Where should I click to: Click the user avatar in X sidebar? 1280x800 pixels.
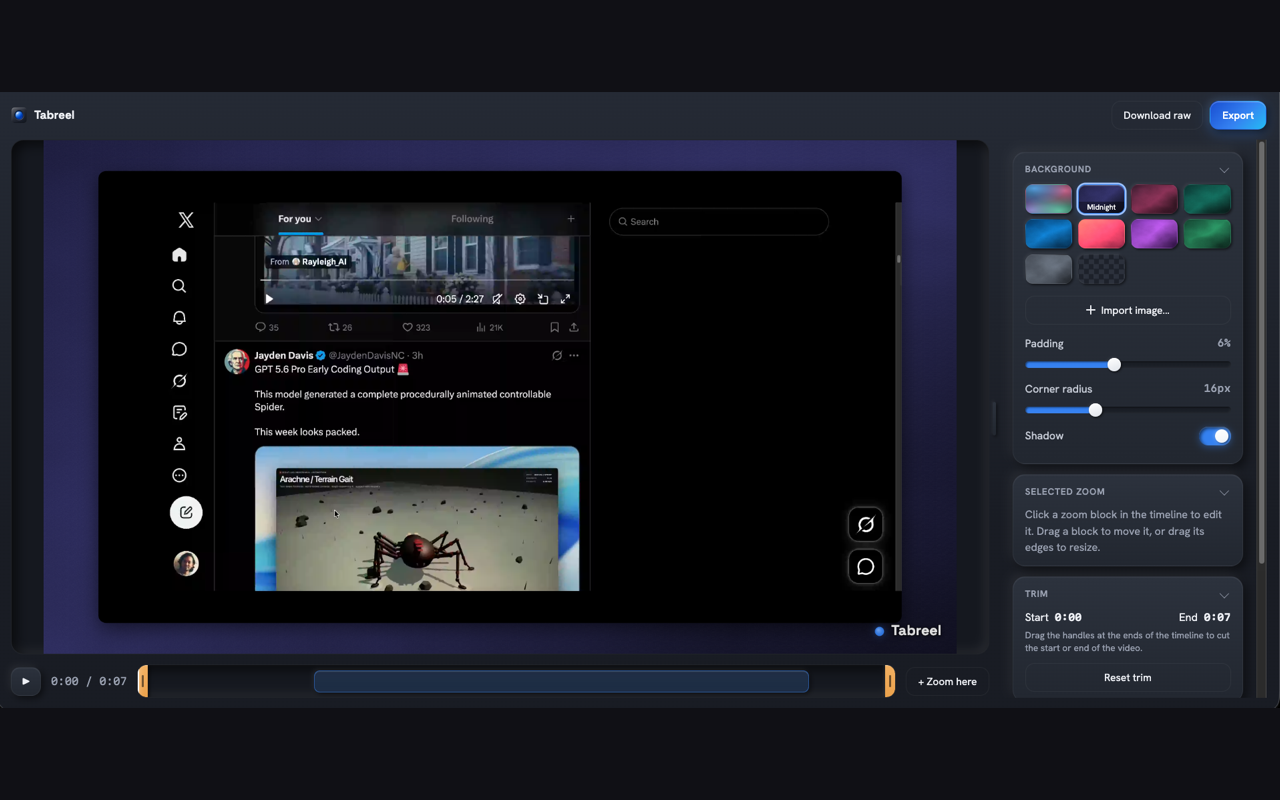pos(186,563)
